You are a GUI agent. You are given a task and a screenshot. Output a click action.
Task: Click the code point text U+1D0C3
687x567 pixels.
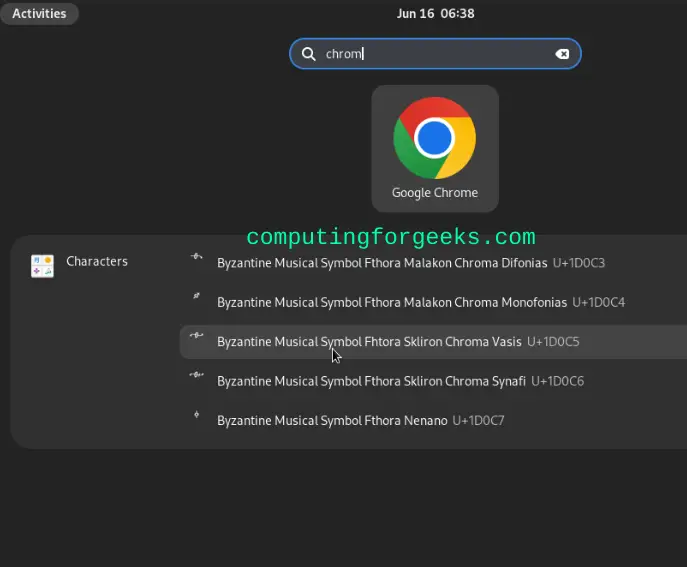578,263
